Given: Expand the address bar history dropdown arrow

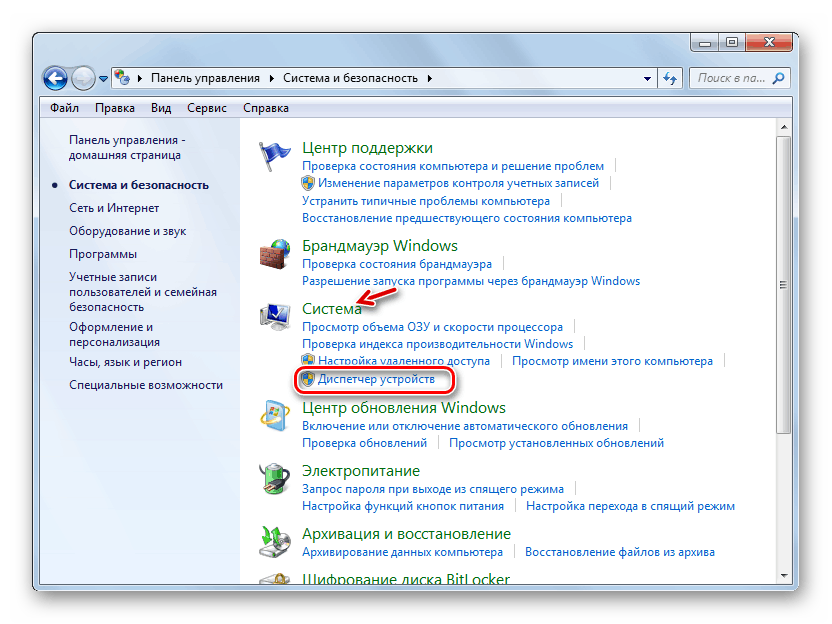Looking at the screenshot, I should pos(643,78).
